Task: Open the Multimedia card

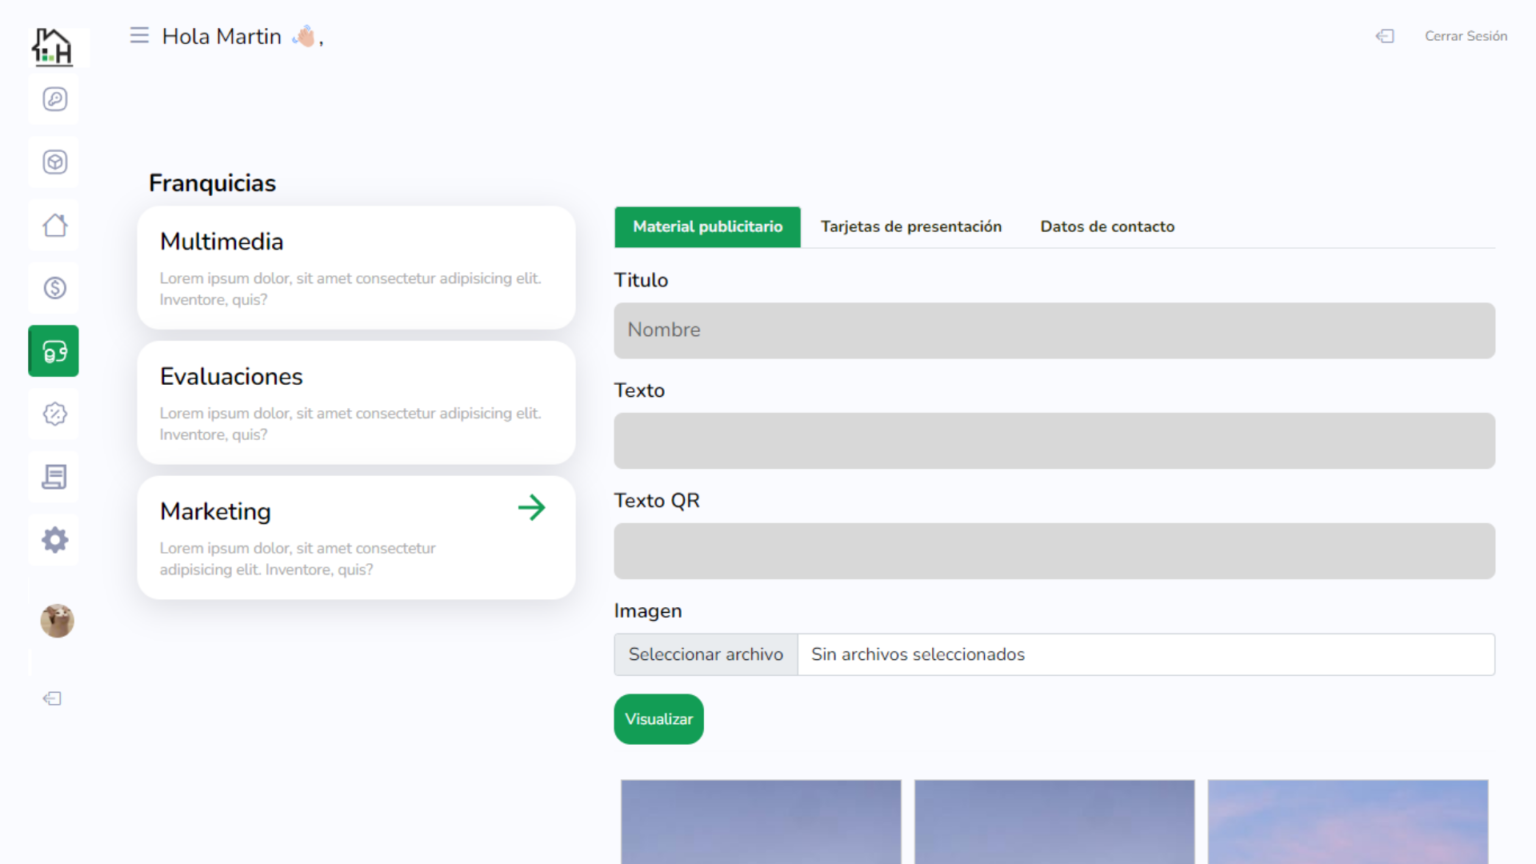Action: click(356, 268)
